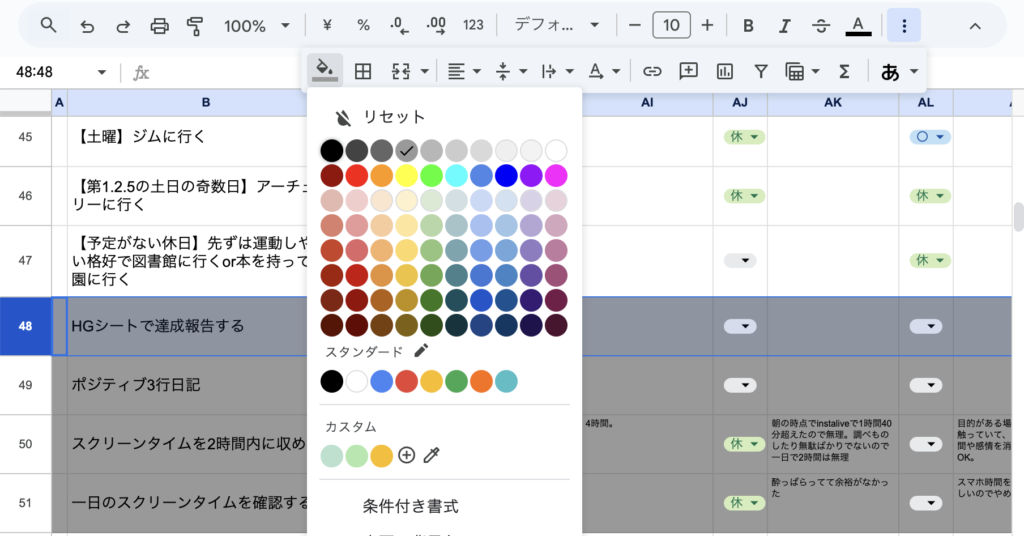Expand the font family dropdown
1024x536 pixels.
(x=557, y=25)
